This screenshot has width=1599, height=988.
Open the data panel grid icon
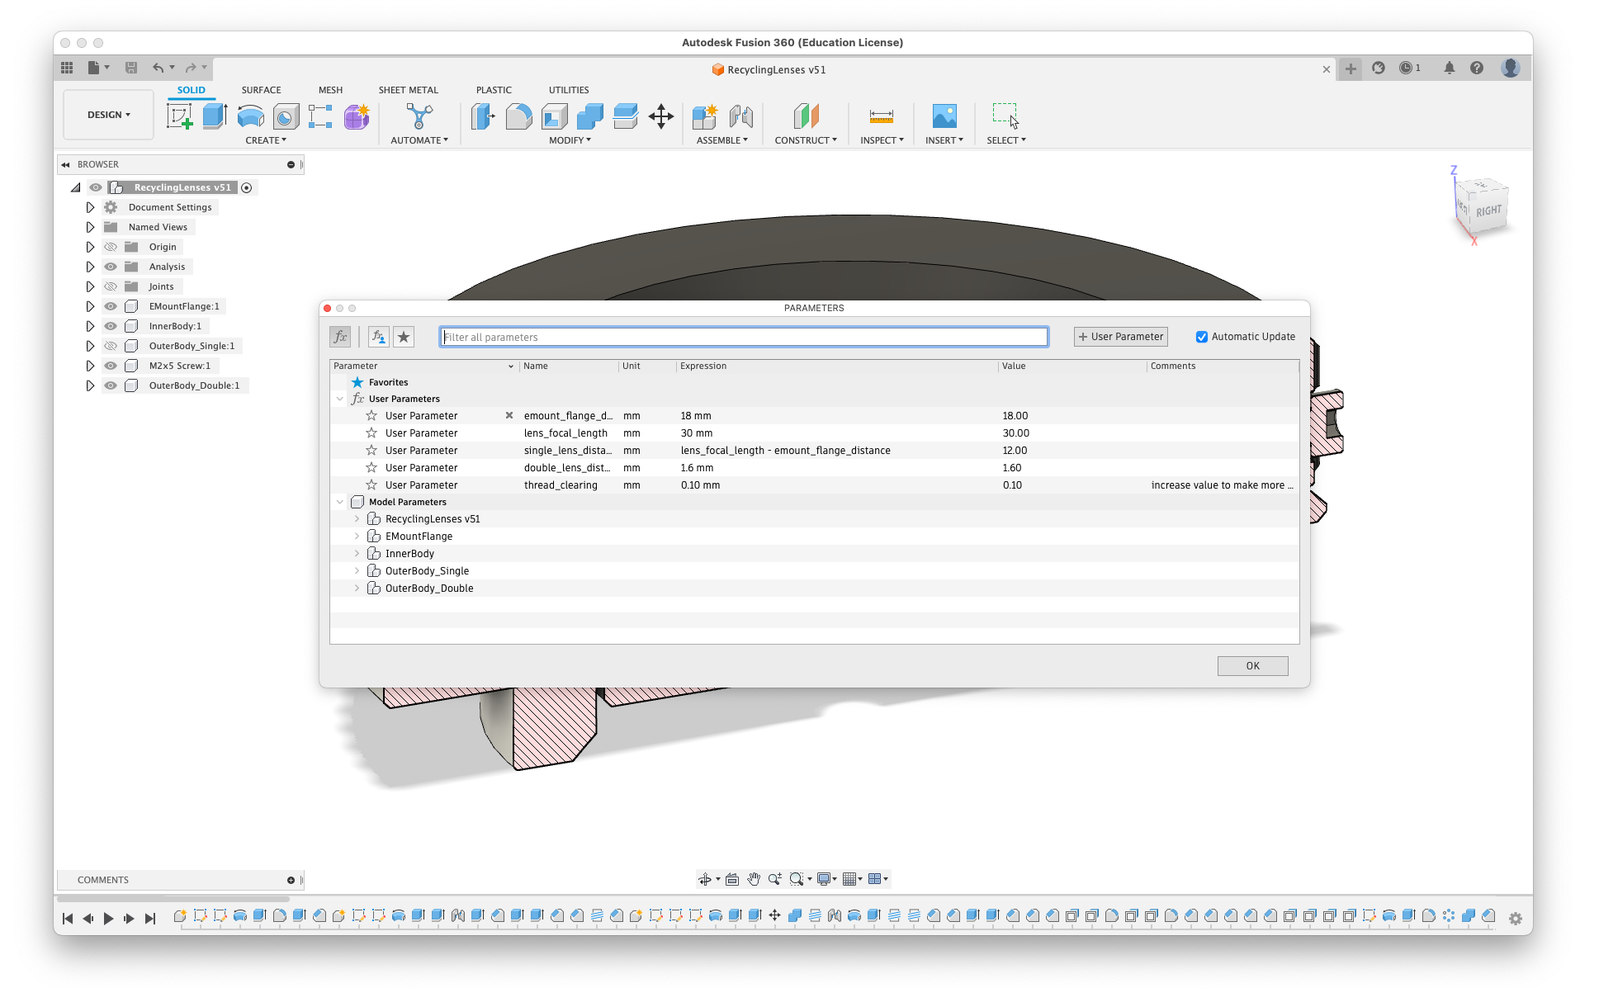pos(67,68)
